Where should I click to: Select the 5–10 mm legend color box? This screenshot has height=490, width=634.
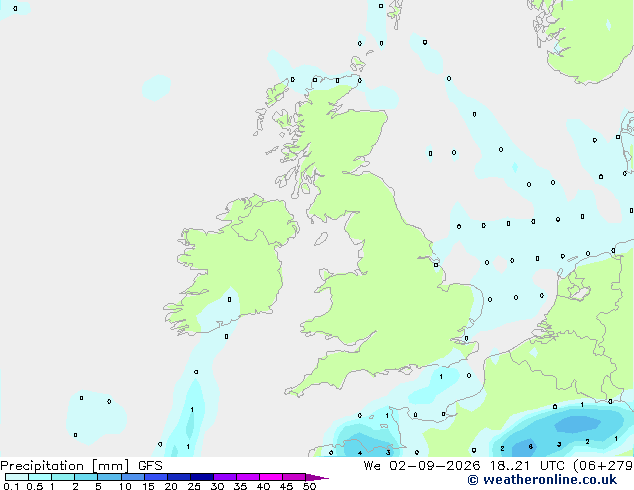pos(109,477)
